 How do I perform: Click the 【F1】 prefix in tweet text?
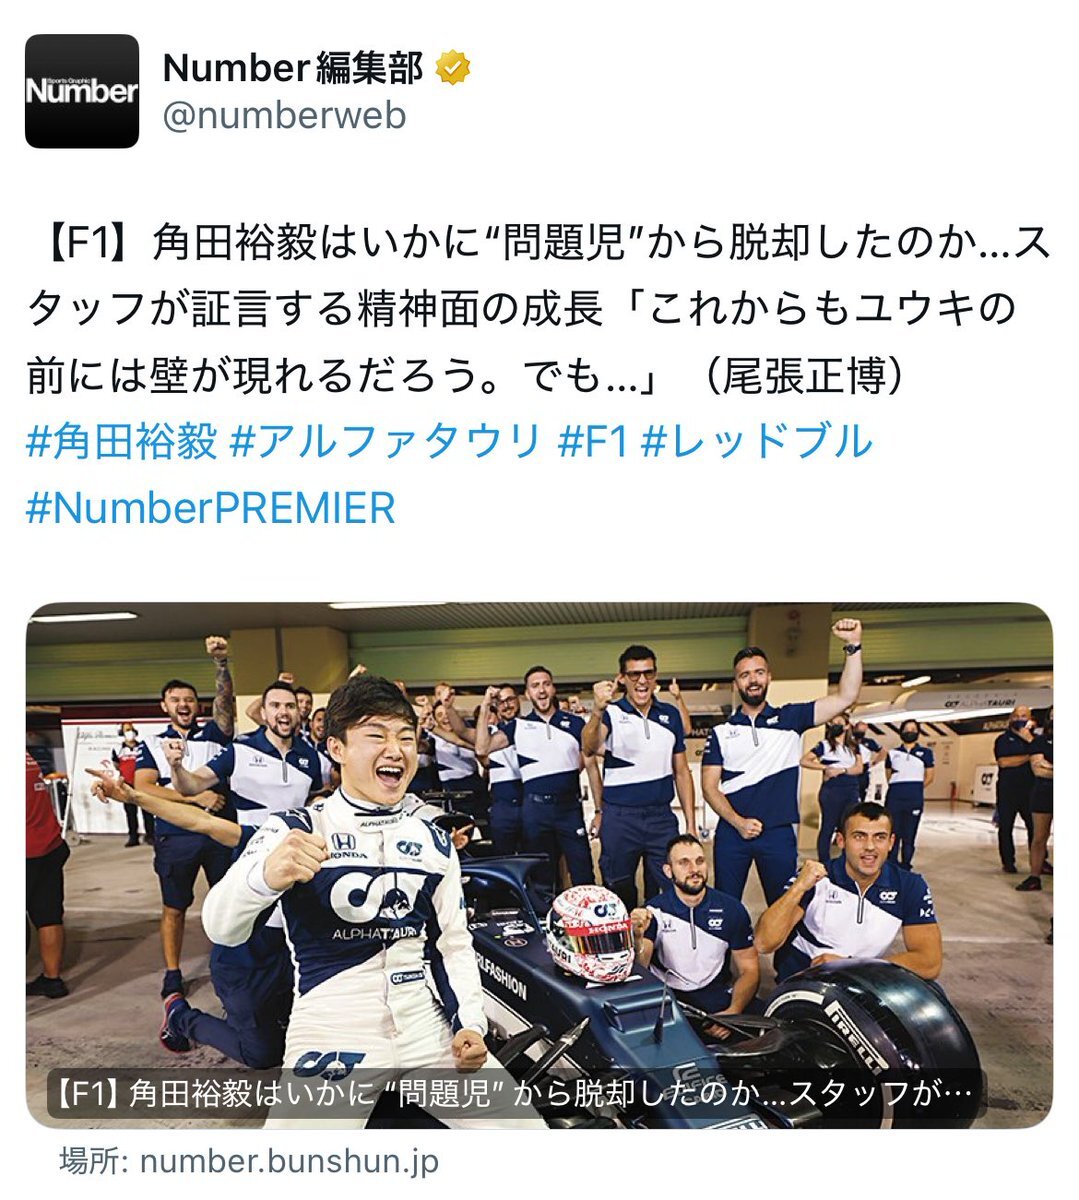pos(88,244)
